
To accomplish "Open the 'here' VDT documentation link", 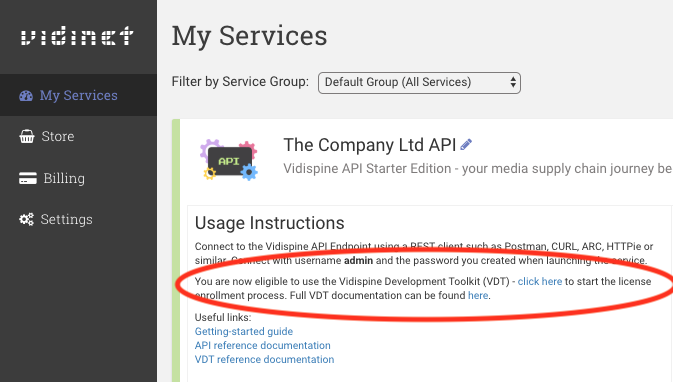I will click(x=478, y=296).
